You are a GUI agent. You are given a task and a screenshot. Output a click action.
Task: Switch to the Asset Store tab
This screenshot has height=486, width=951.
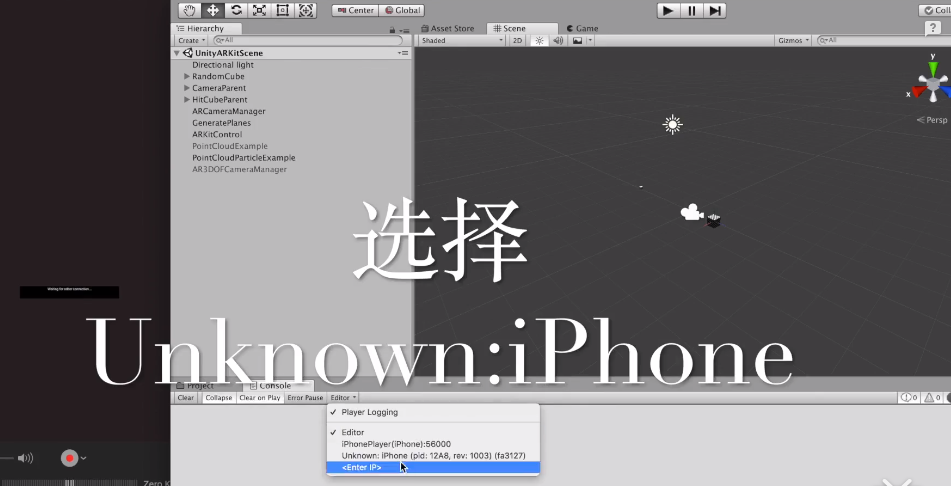pos(448,29)
